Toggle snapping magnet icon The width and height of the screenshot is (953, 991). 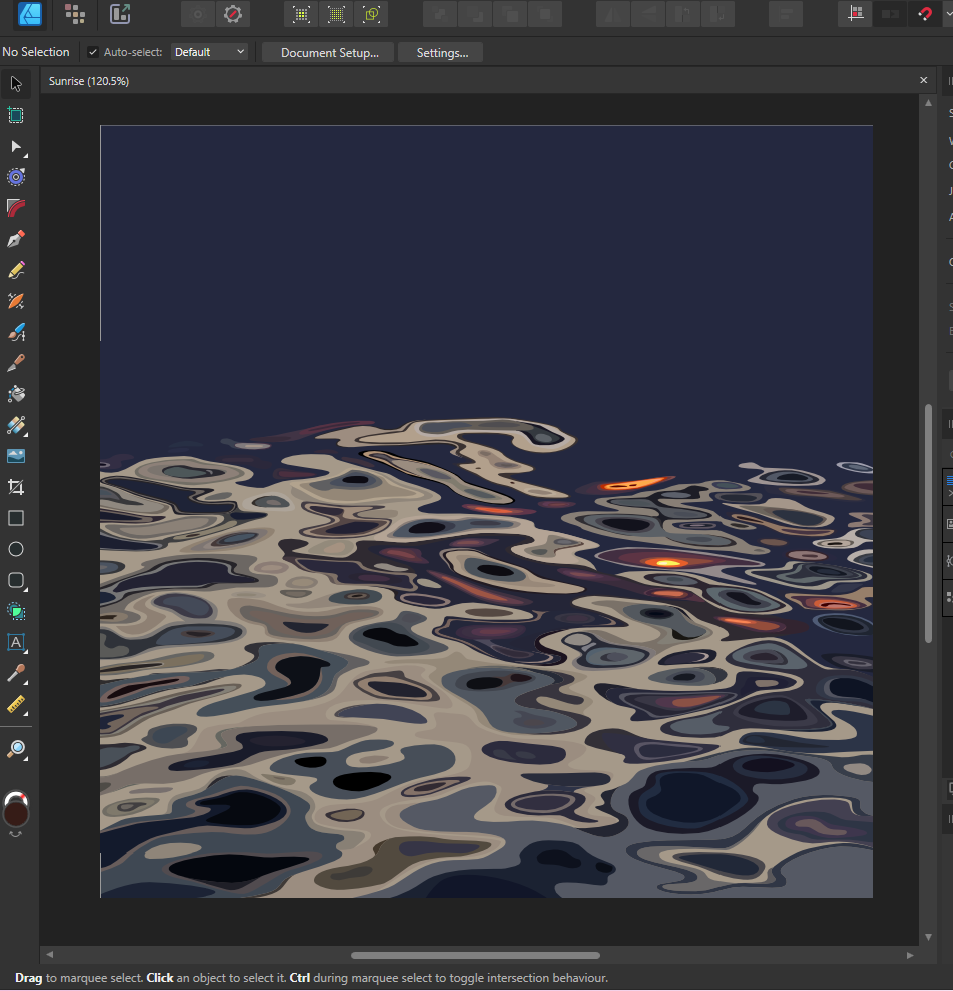coord(926,14)
